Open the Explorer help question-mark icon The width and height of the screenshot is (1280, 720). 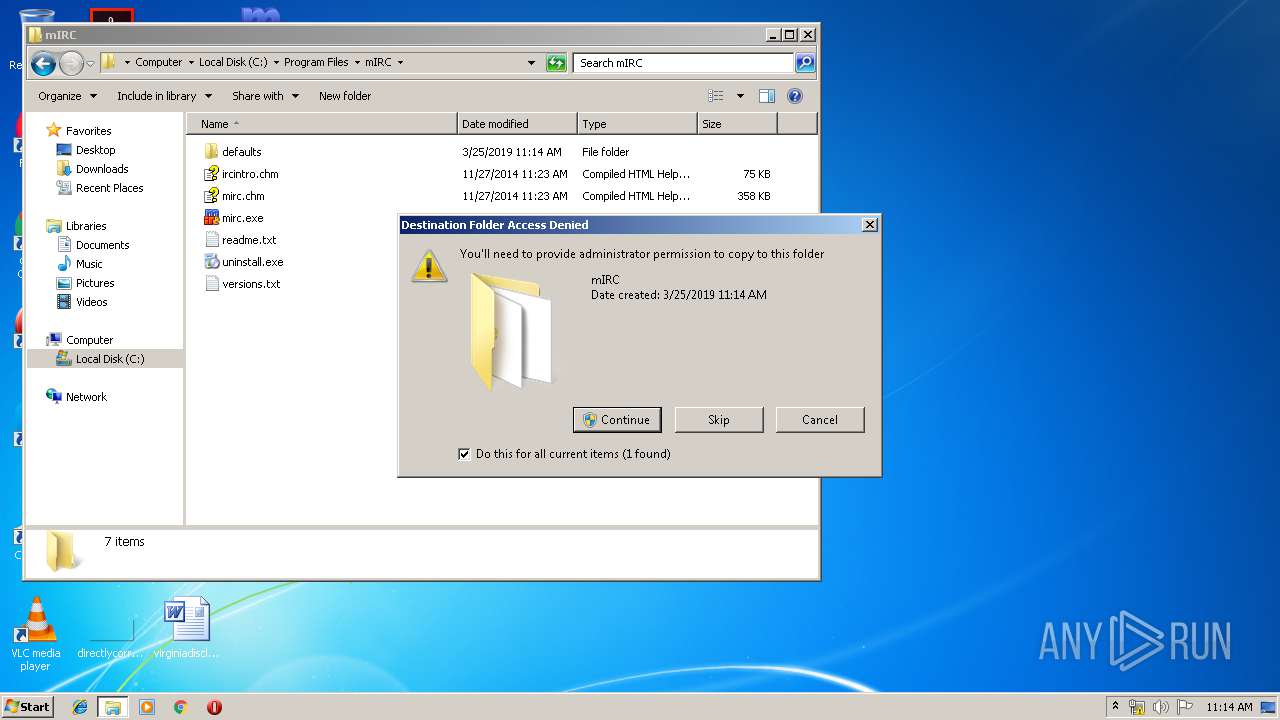[x=795, y=96]
